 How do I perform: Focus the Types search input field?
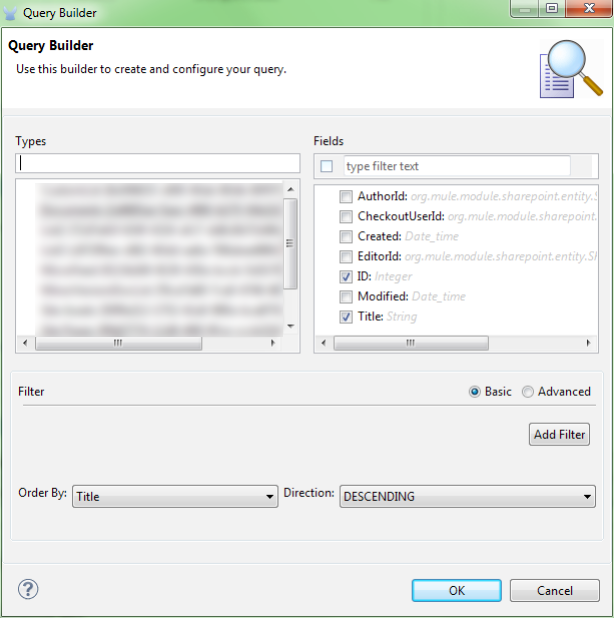158,163
